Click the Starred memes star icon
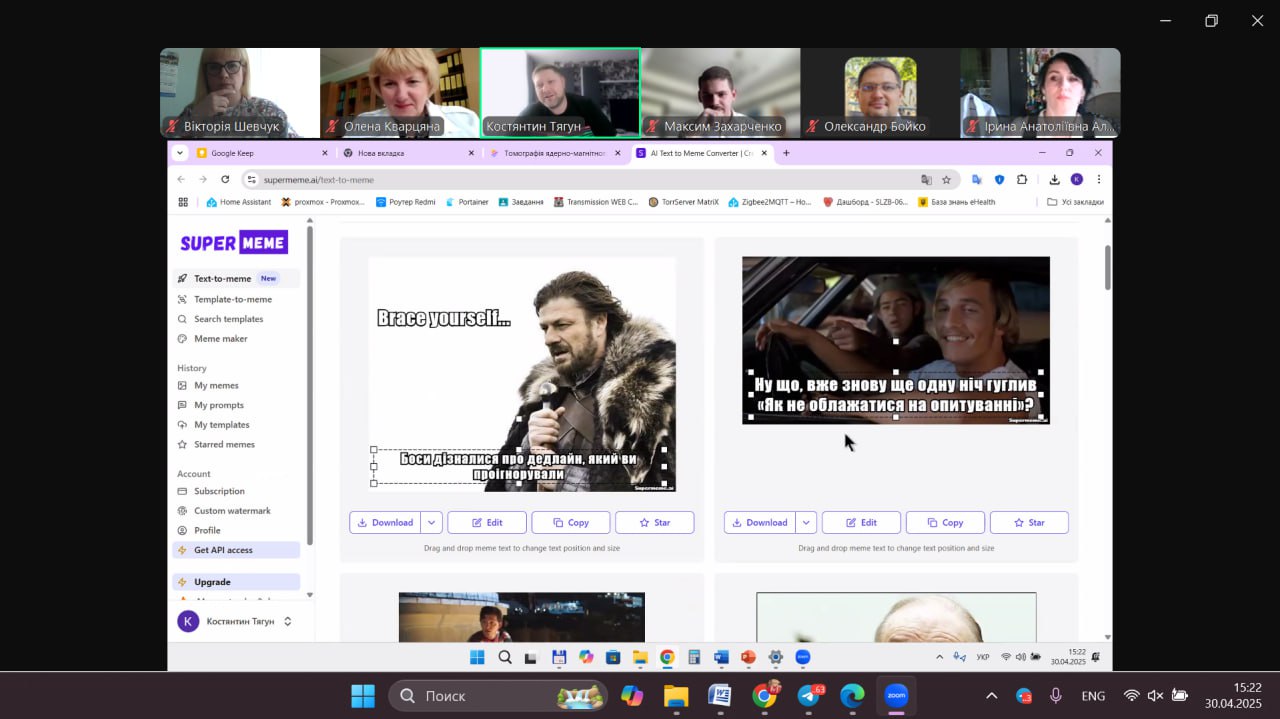 tap(182, 445)
